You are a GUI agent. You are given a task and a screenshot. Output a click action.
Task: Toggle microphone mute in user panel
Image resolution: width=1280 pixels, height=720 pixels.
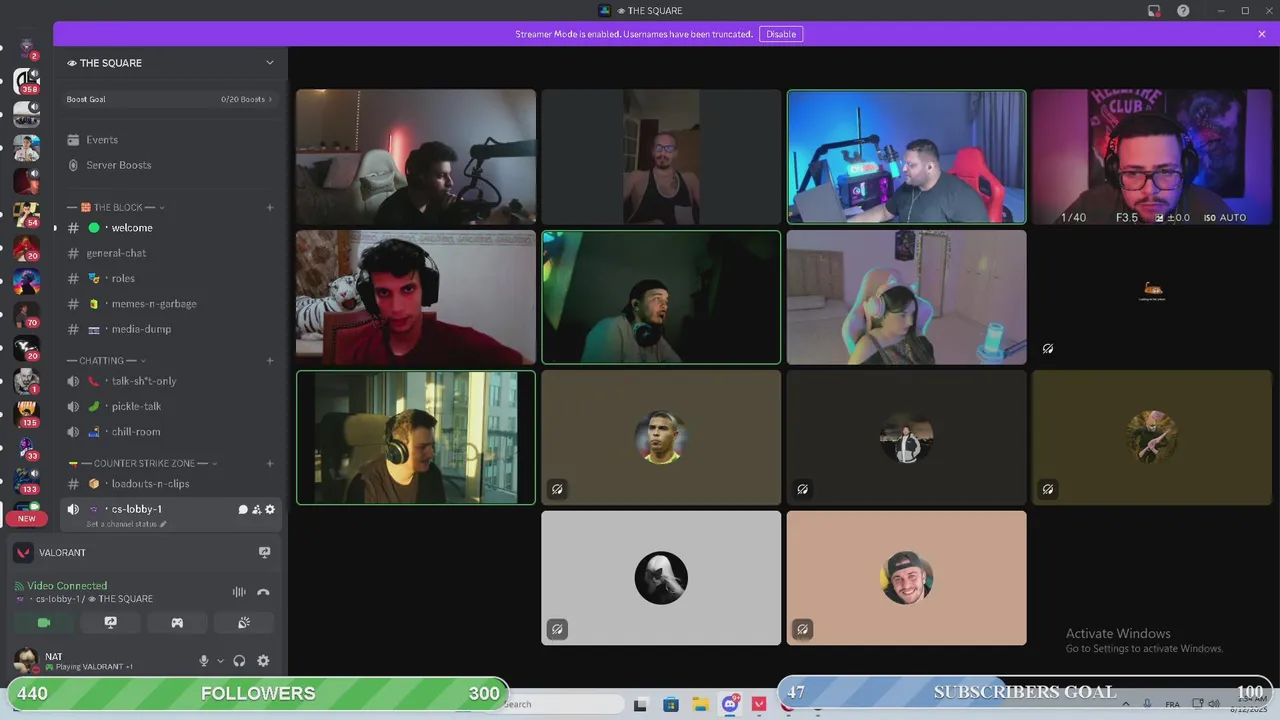click(x=204, y=661)
